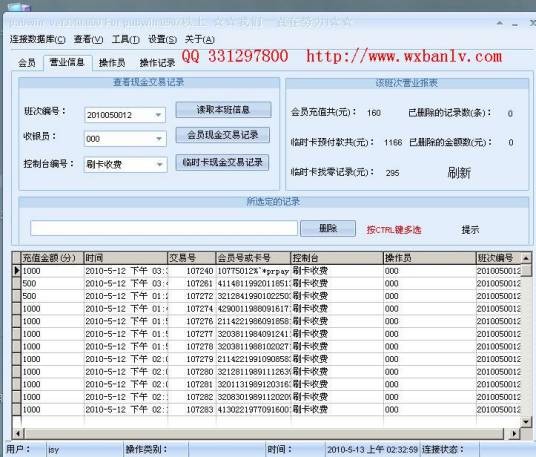Expand the 控制台编号 dropdown showing 刷卡收费
The image size is (536, 457).
coord(160,164)
